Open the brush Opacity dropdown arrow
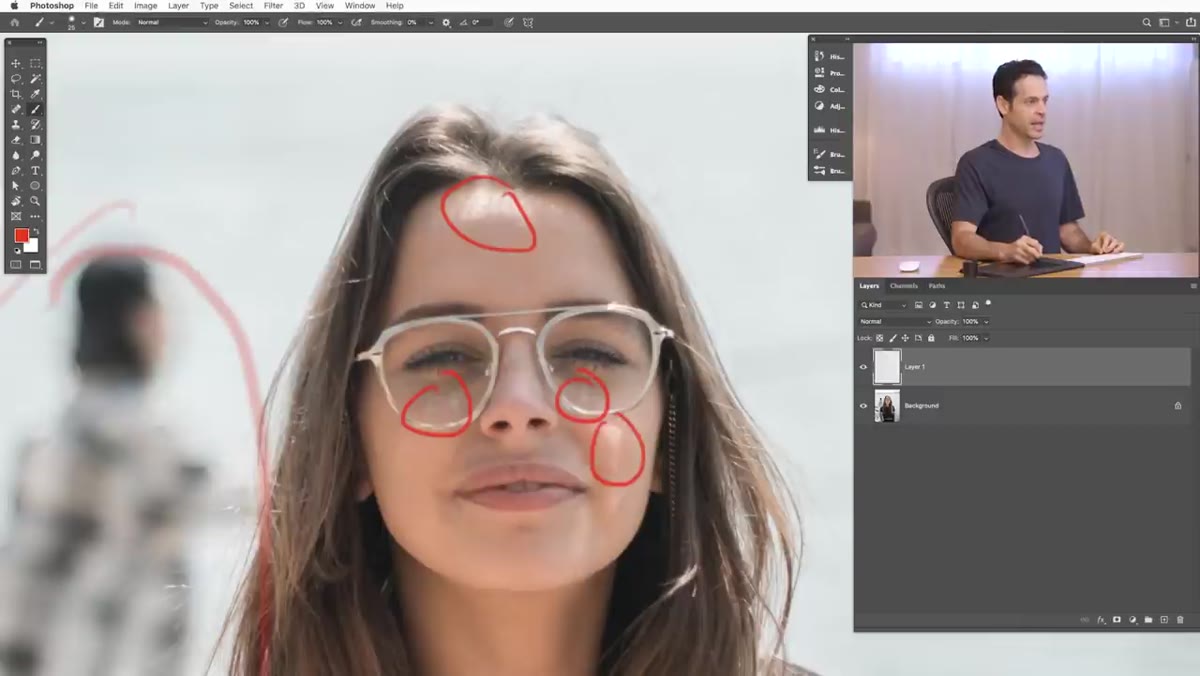1200x676 pixels. (267, 22)
